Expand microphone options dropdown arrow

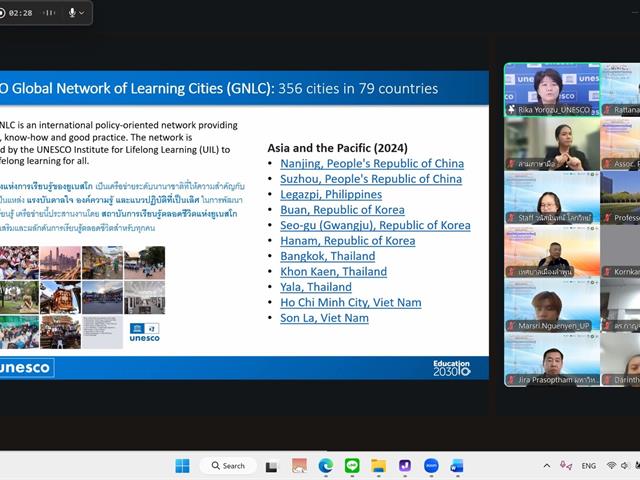(84, 13)
